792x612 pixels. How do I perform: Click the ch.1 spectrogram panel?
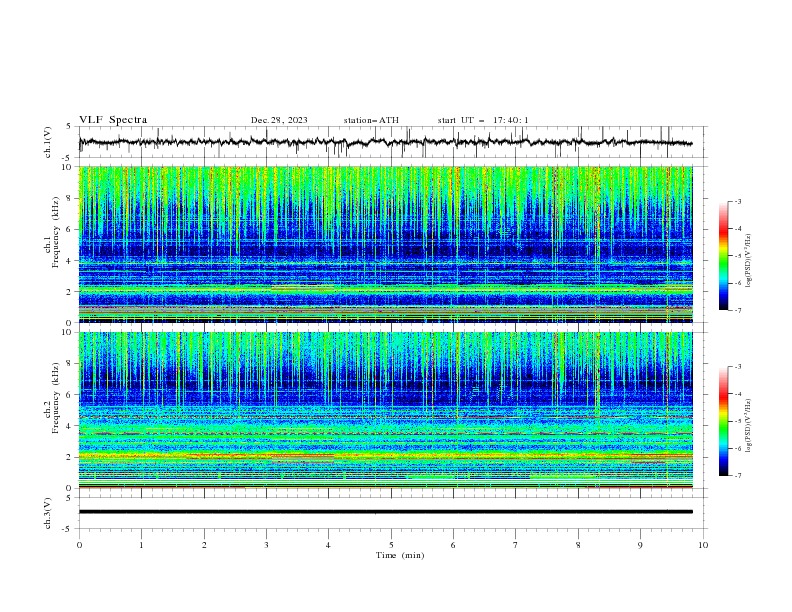[x=386, y=244]
